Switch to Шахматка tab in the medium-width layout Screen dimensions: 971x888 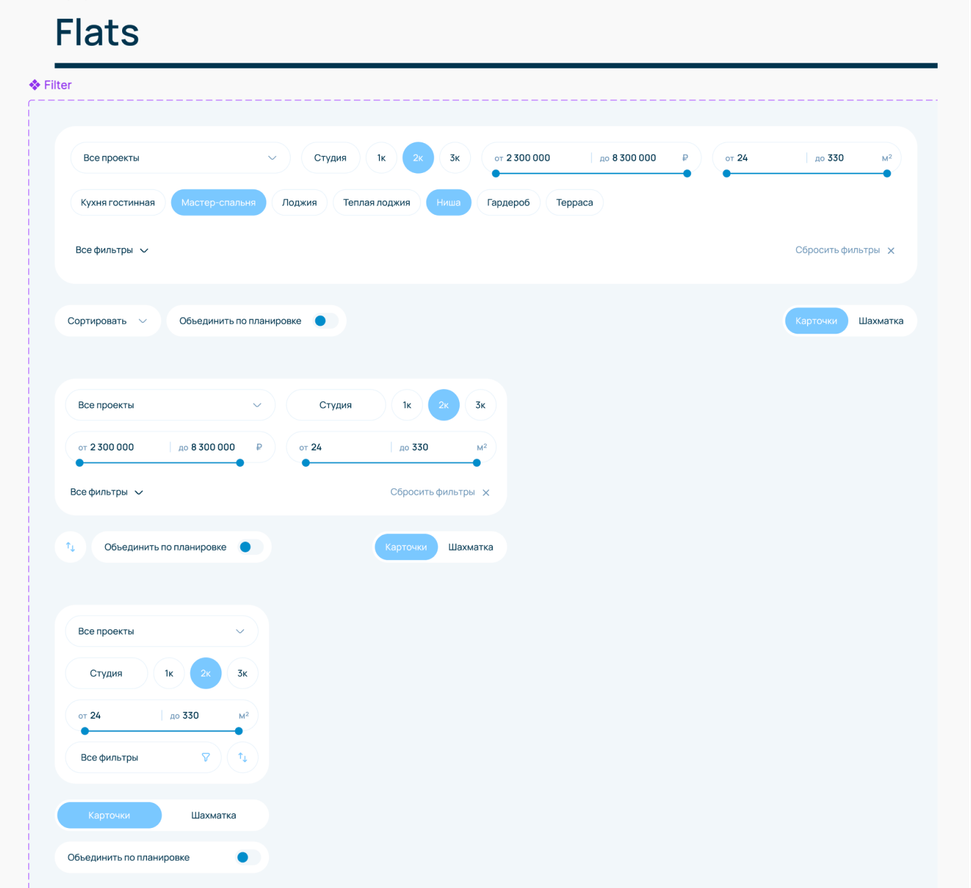471,547
